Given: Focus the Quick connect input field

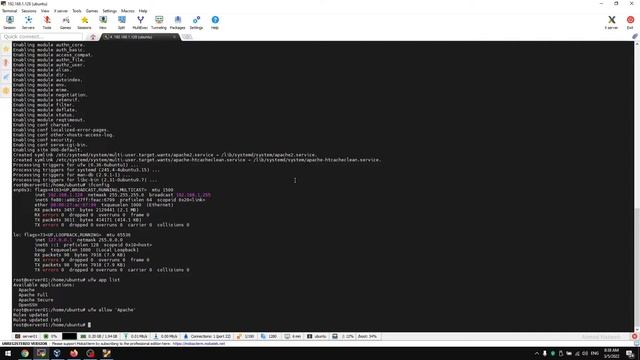Looking at the screenshot, I should [x=41, y=37].
